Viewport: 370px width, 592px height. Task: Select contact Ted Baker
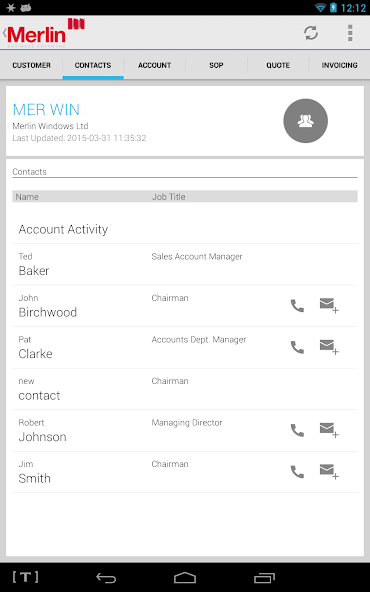point(185,264)
